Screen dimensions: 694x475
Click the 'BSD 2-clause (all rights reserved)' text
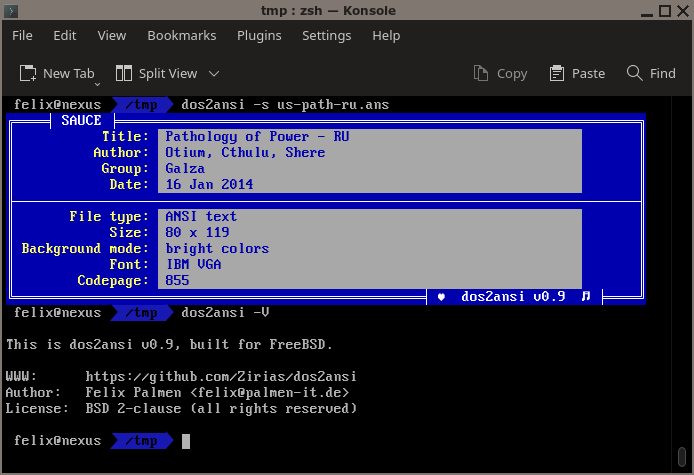pos(221,408)
